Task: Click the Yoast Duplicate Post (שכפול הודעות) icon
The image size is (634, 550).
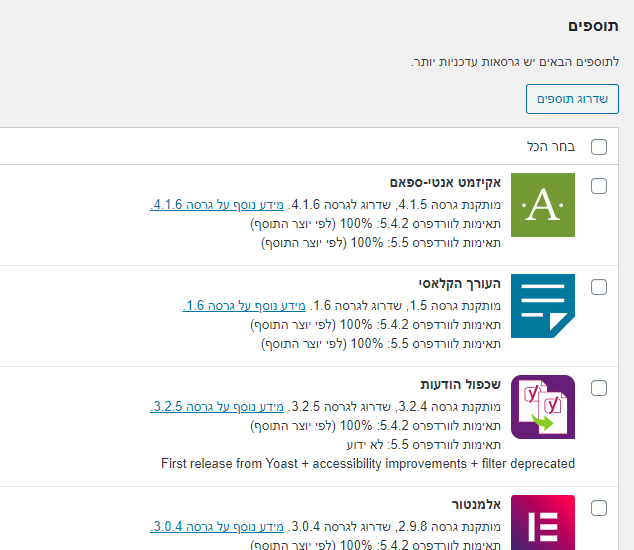Action: coord(543,407)
